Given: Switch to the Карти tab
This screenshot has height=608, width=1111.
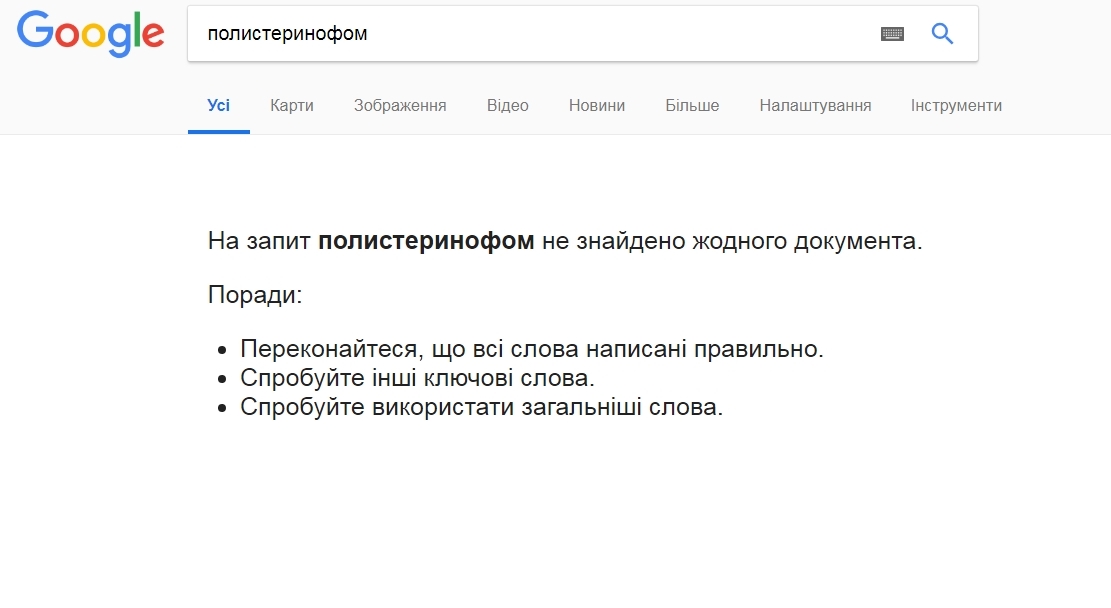Looking at the screenshot, I should (292, 106).
